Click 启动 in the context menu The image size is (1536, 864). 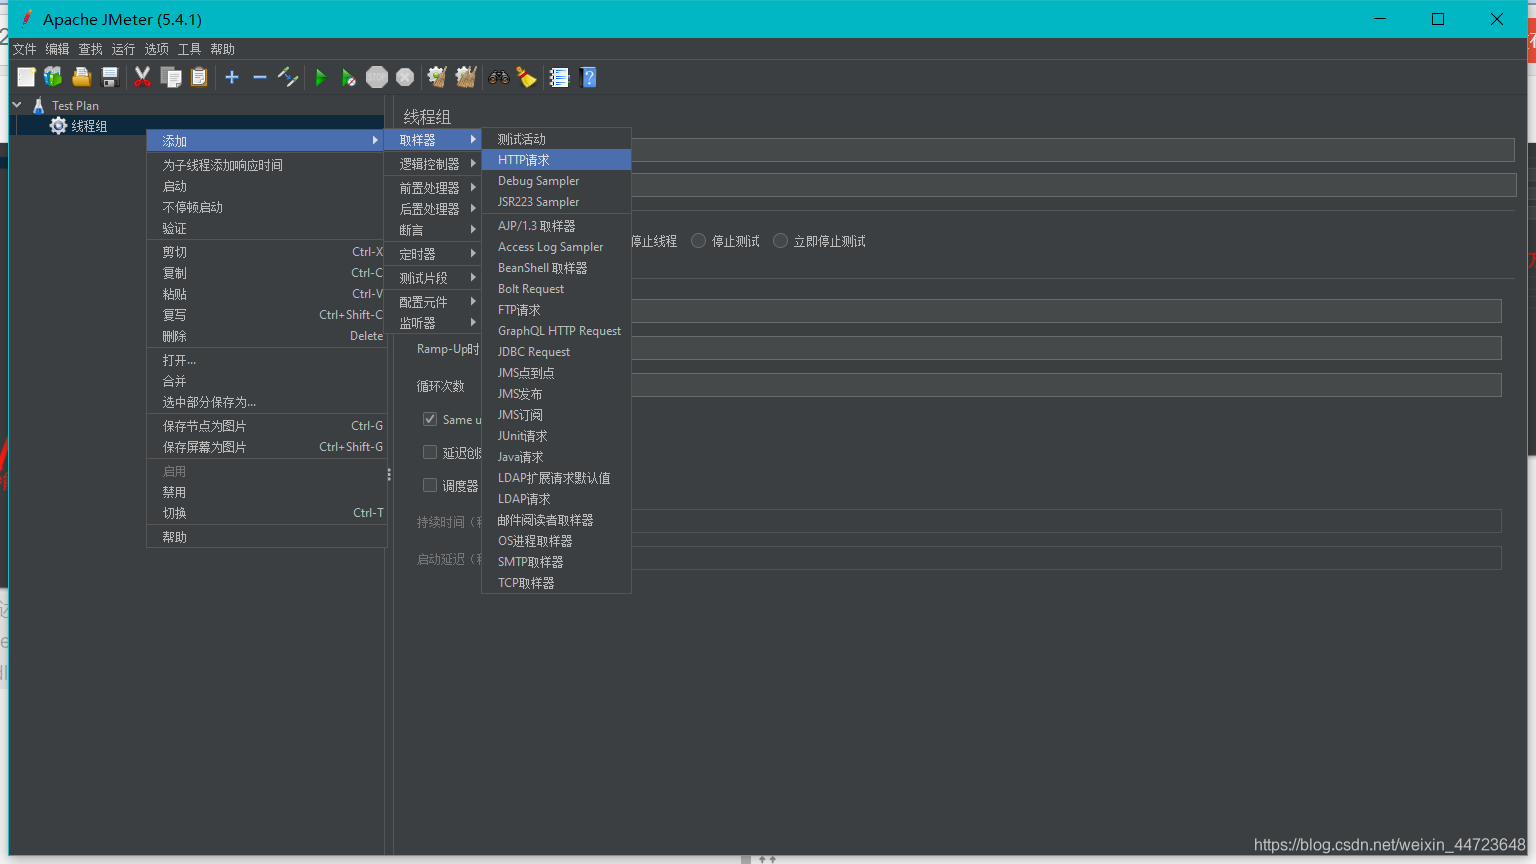click(x=265, y=186)
